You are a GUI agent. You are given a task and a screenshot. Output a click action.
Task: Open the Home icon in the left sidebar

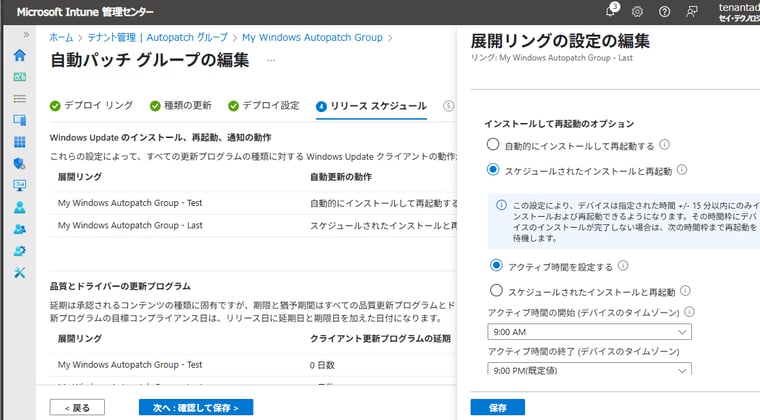coord(20,55)
